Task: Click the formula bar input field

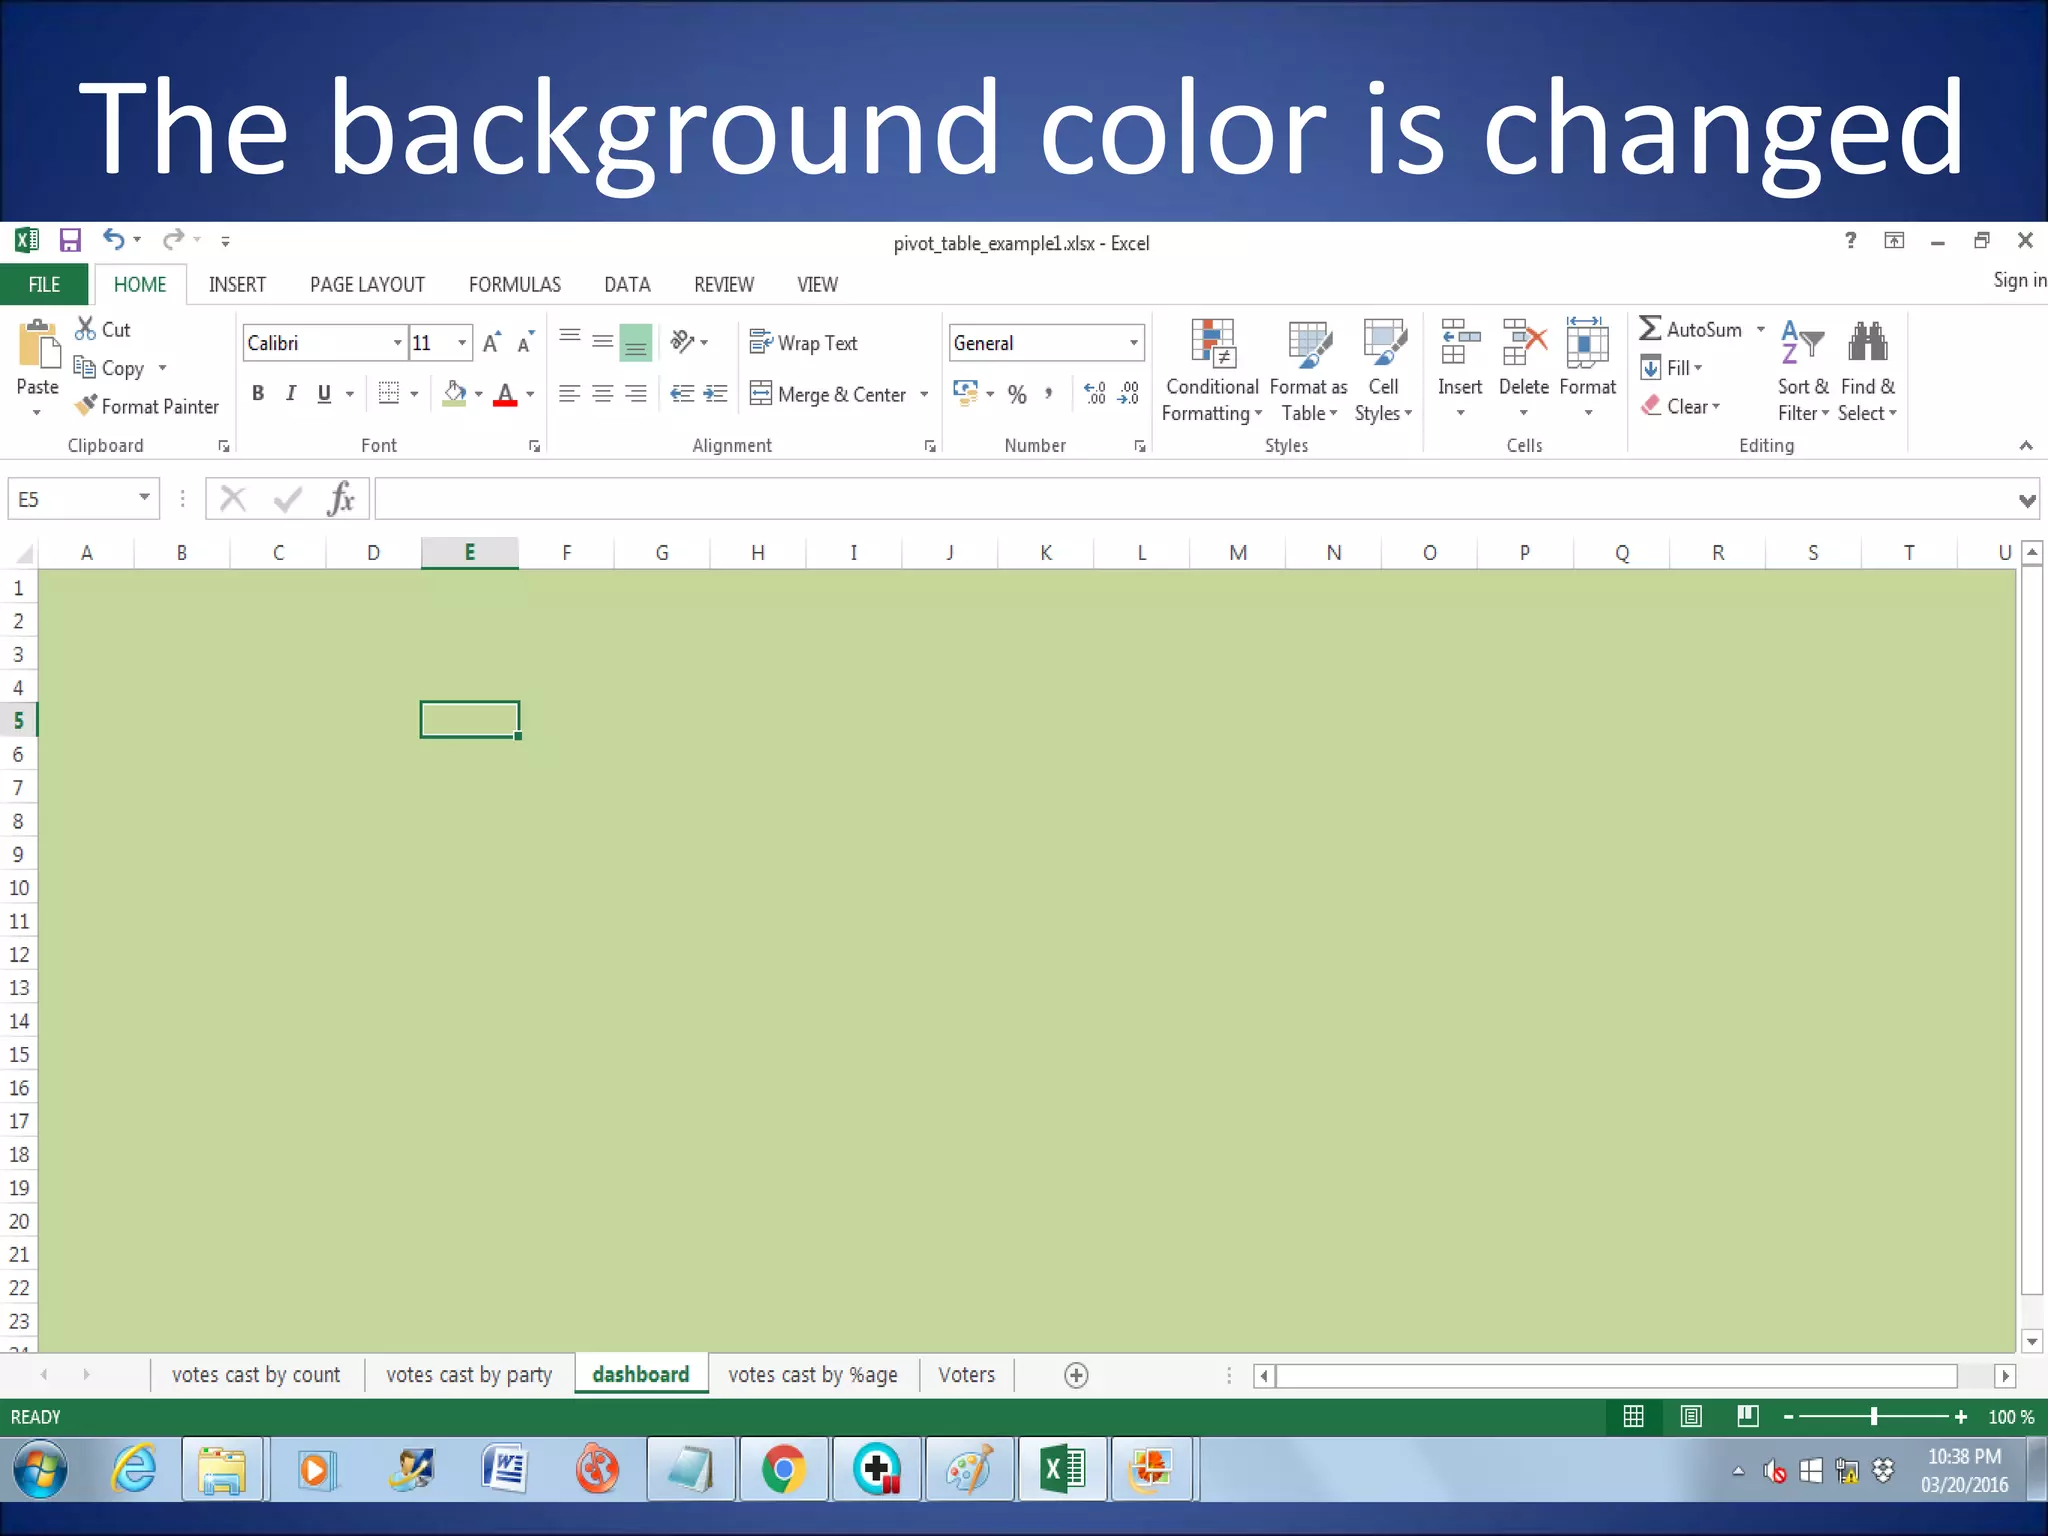Action: tap(1195, 498)
